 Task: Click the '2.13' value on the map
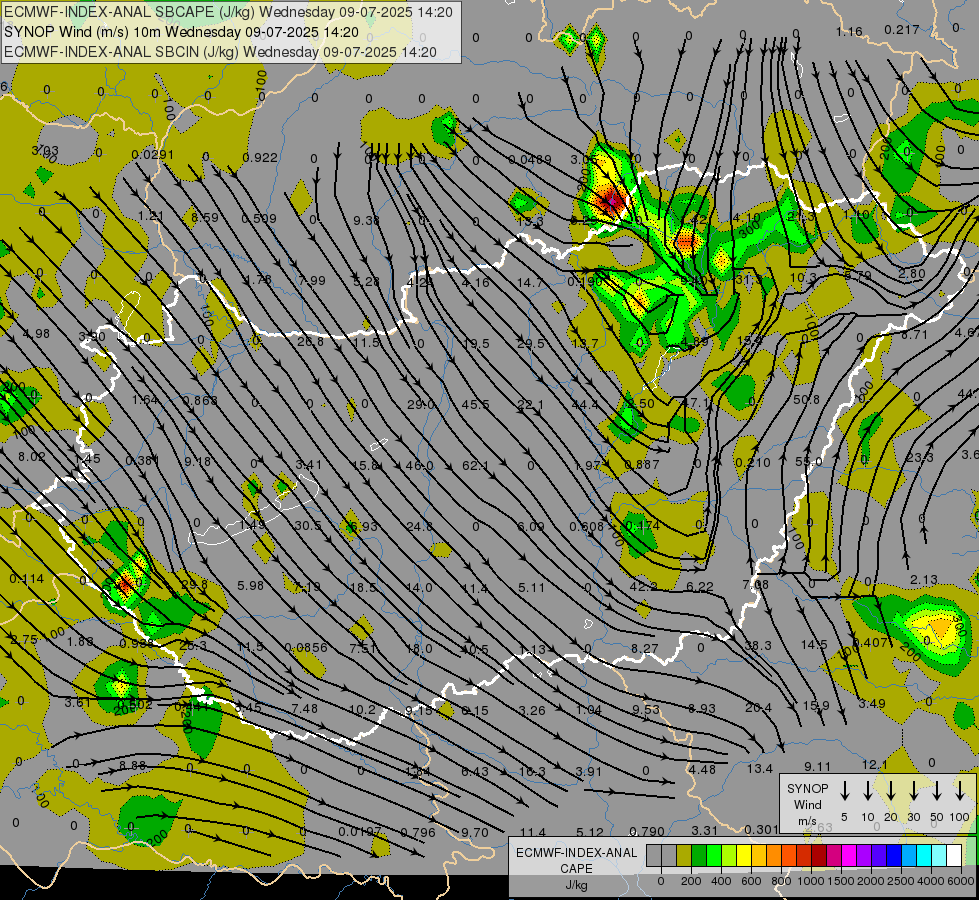coord(924,580)
